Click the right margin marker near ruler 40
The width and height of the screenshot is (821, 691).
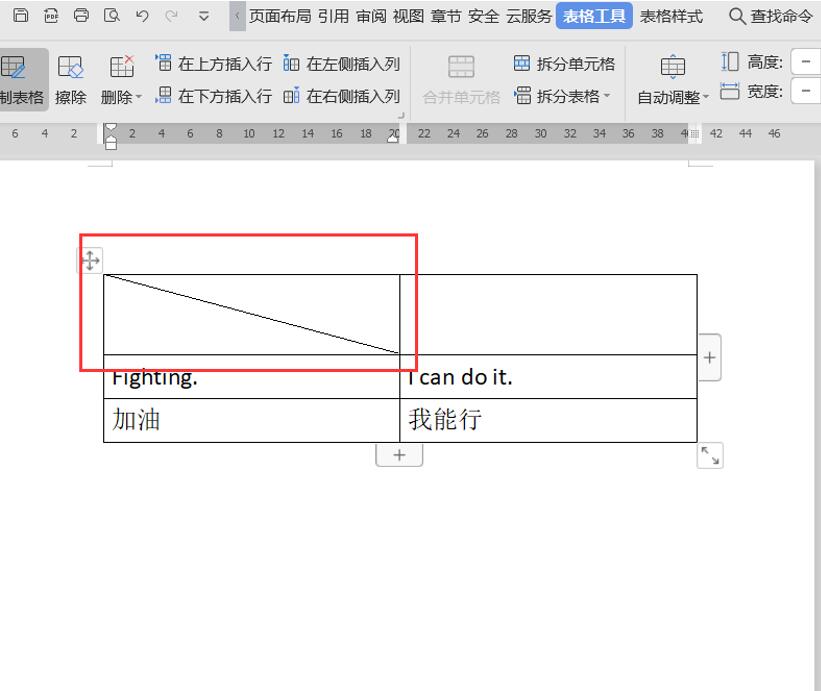(694, 134)
